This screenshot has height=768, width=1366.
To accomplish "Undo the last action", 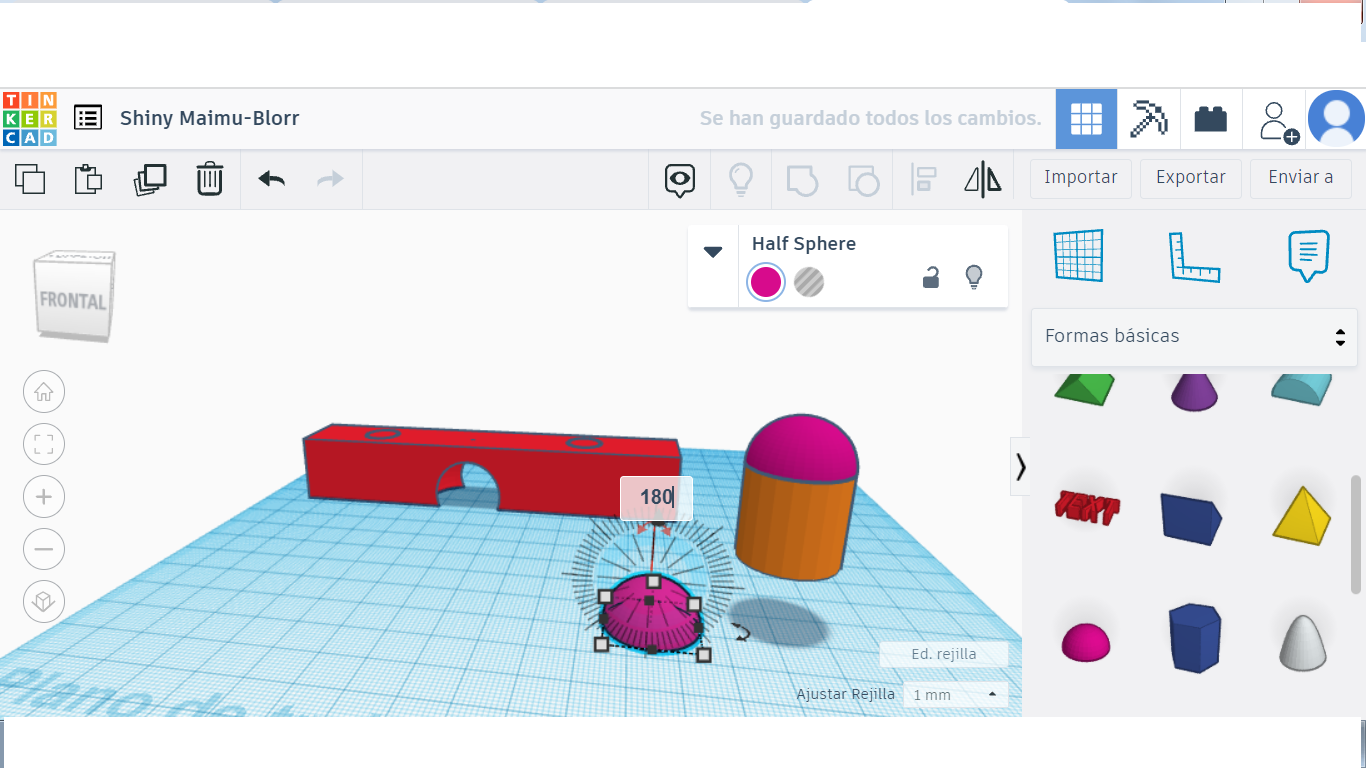I will [x=271, y=179].
